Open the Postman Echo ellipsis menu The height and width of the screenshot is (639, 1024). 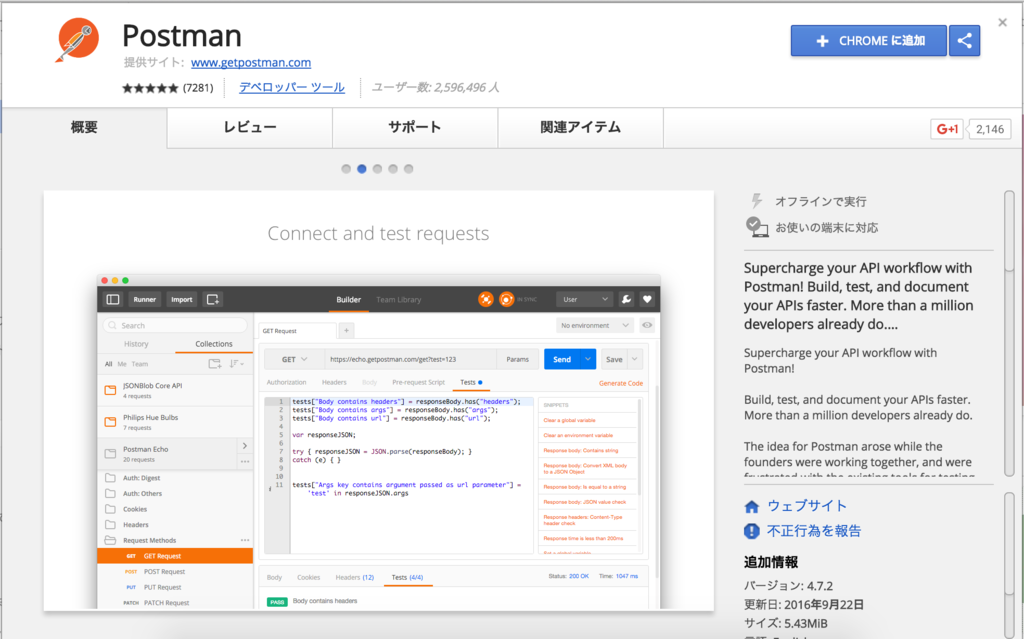pyautogui.click(x=245, y=462)
